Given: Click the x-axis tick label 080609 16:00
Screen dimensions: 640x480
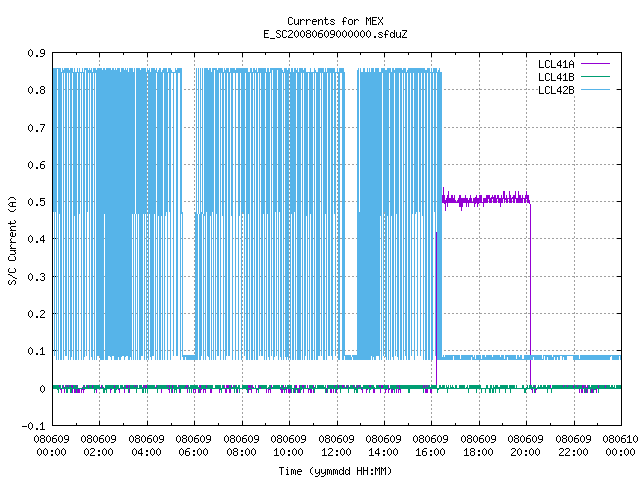Looking at the screenshot, I should click(x=430, y=445).
